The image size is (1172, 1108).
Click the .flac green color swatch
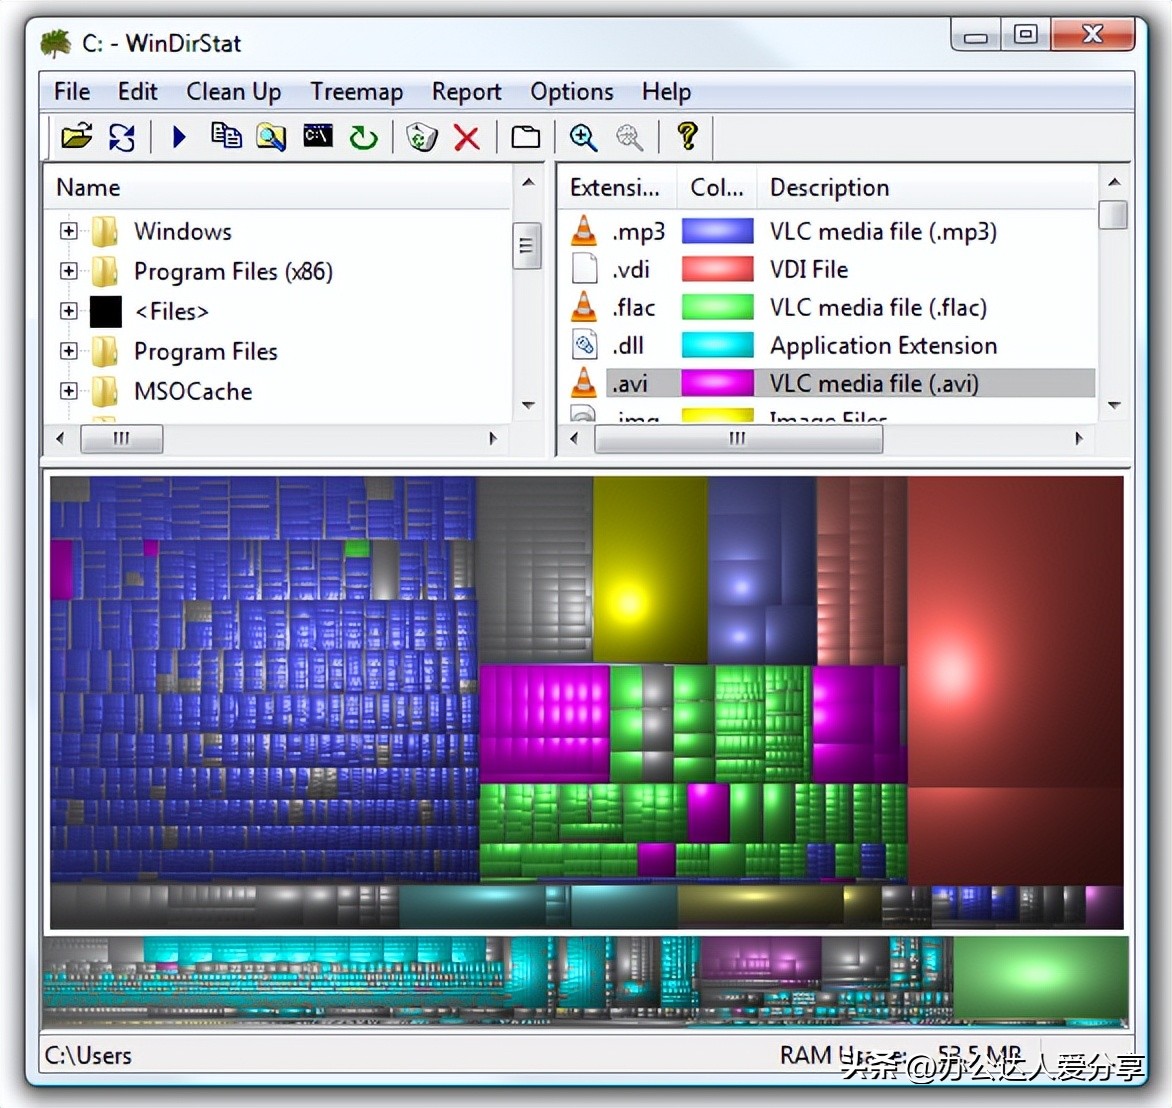tap(716, 306)
